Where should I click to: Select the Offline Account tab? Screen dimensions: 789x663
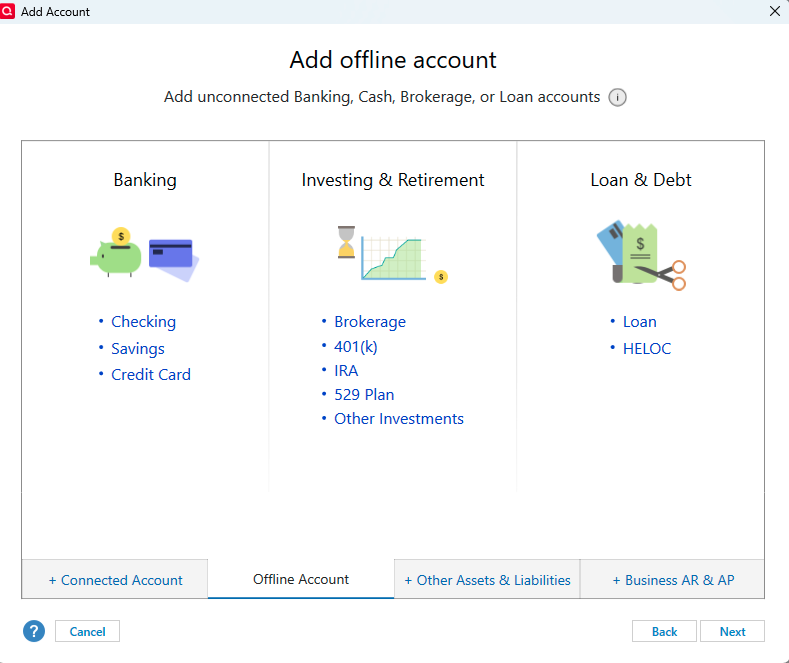tap(301, 579)
